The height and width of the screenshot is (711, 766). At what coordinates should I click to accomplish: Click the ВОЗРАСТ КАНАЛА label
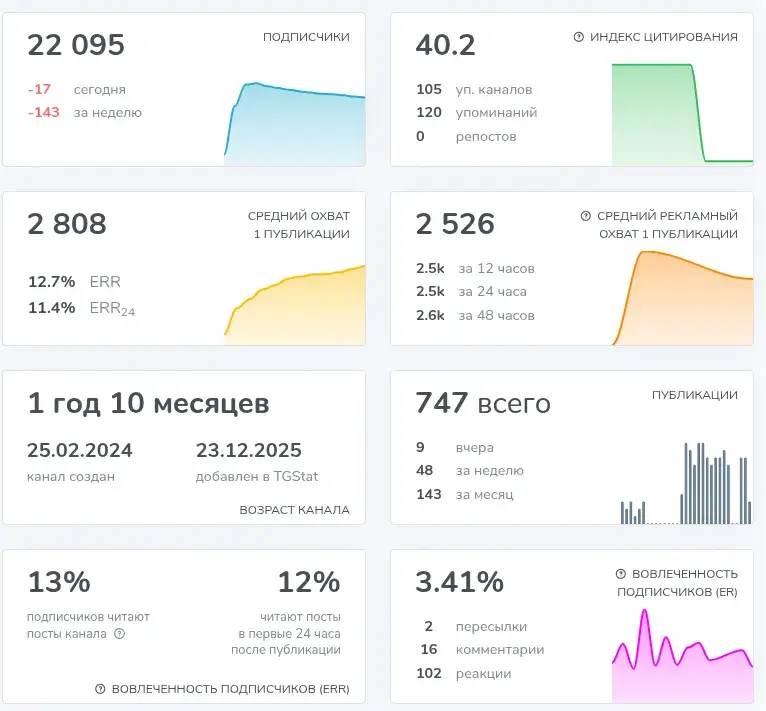[x=295, y=510]
